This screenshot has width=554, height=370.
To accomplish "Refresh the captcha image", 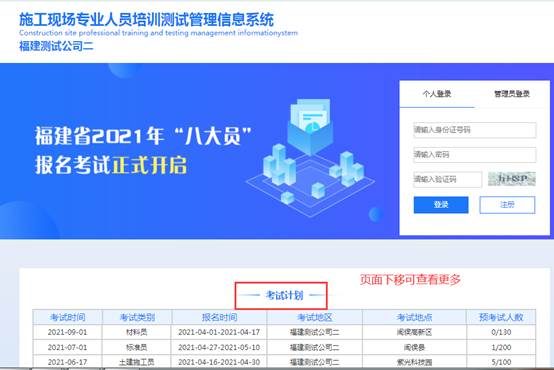I will click(x=512, y=179).
